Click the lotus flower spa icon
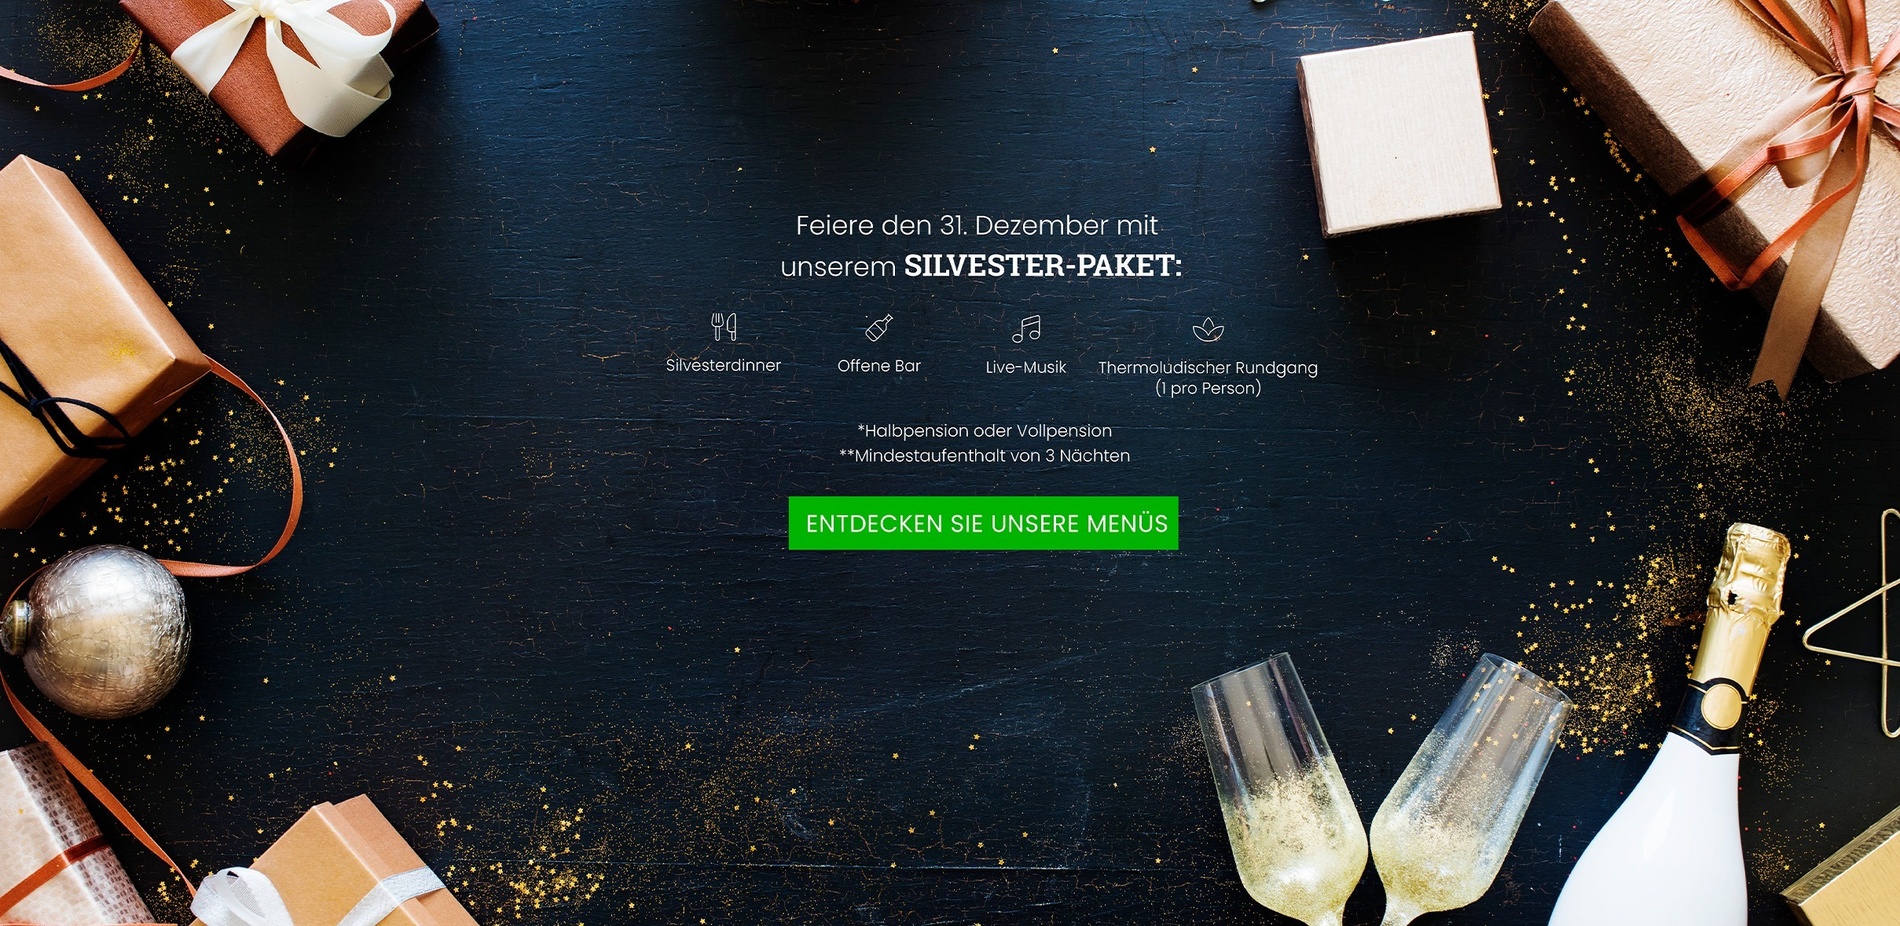The width and height of the screenshot is (1900, 926). (1208, 329)
